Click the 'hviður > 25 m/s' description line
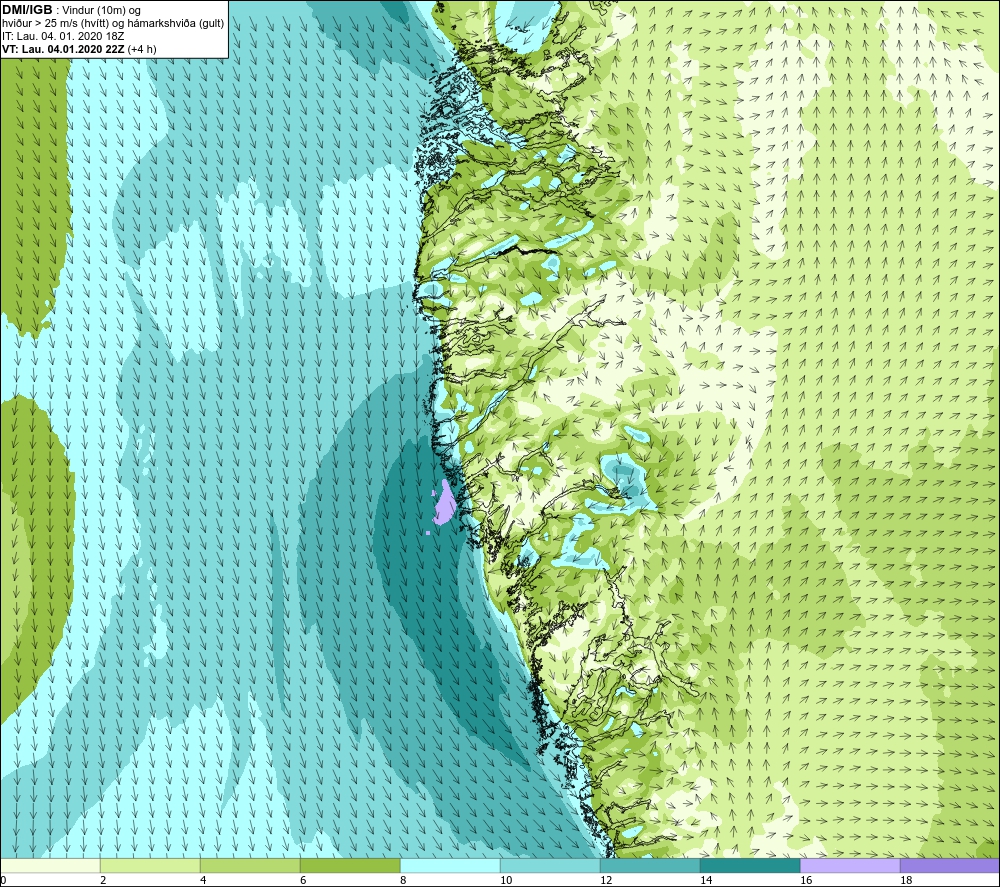This screenshot has width=1000, height=887. (x=113, y=24)
